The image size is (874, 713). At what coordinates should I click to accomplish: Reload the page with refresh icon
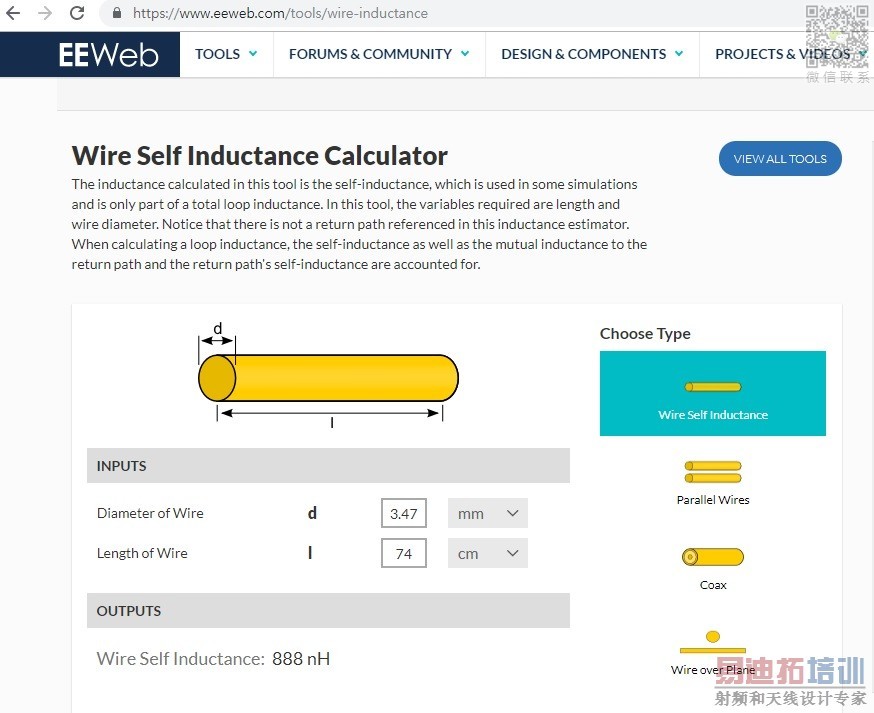77,13
